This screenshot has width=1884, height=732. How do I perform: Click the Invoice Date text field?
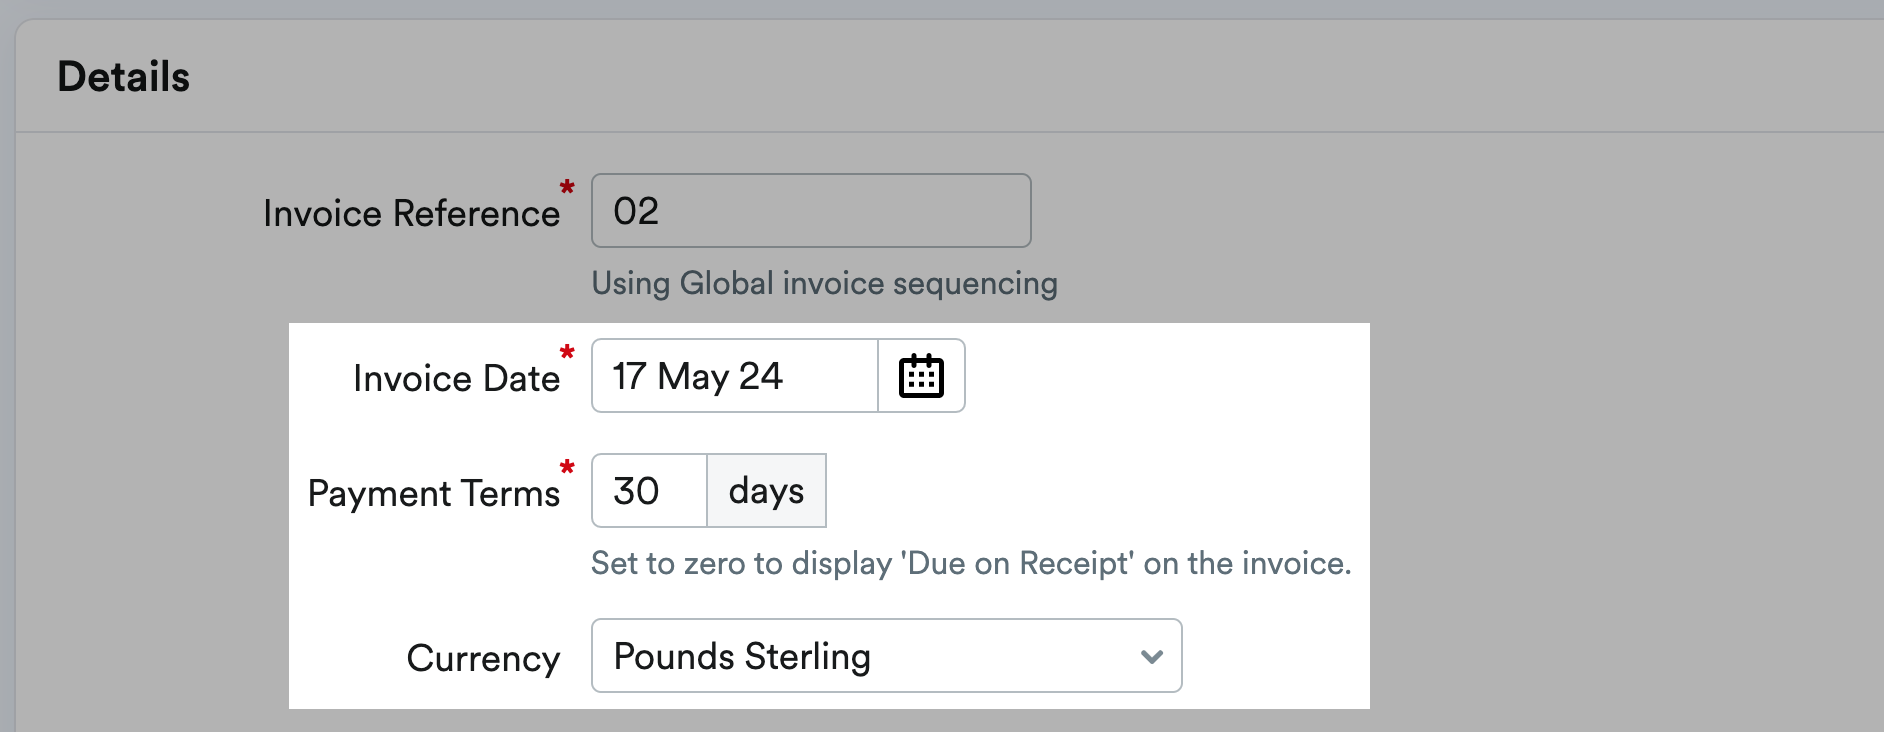(735, 376)
